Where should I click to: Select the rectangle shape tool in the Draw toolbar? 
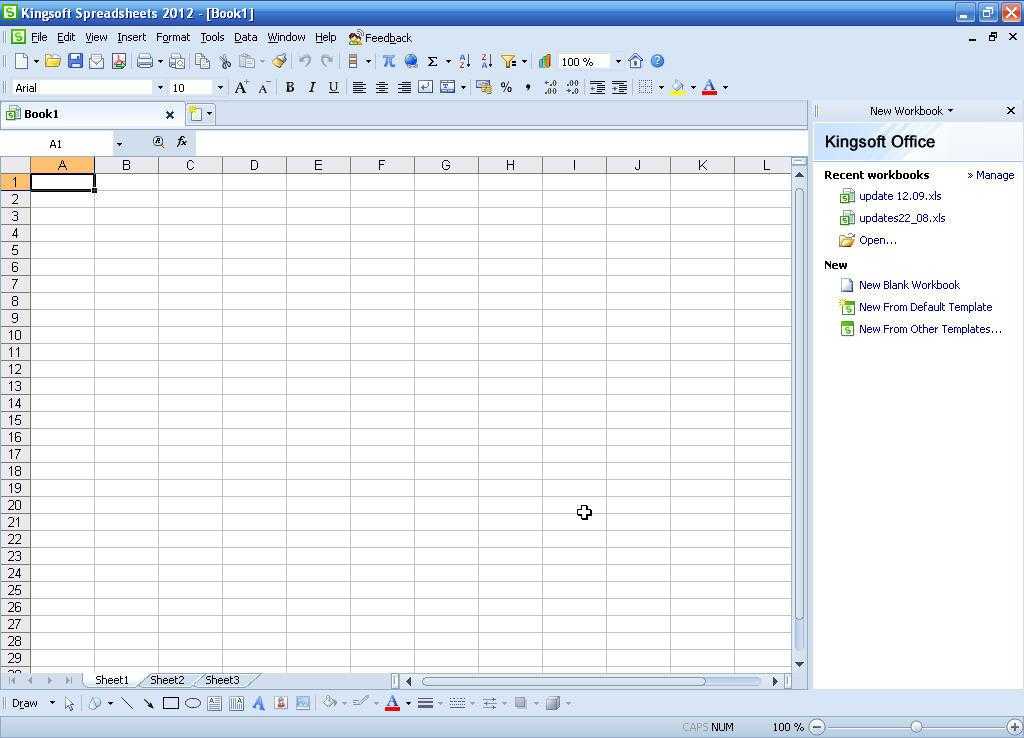[171, 703]
